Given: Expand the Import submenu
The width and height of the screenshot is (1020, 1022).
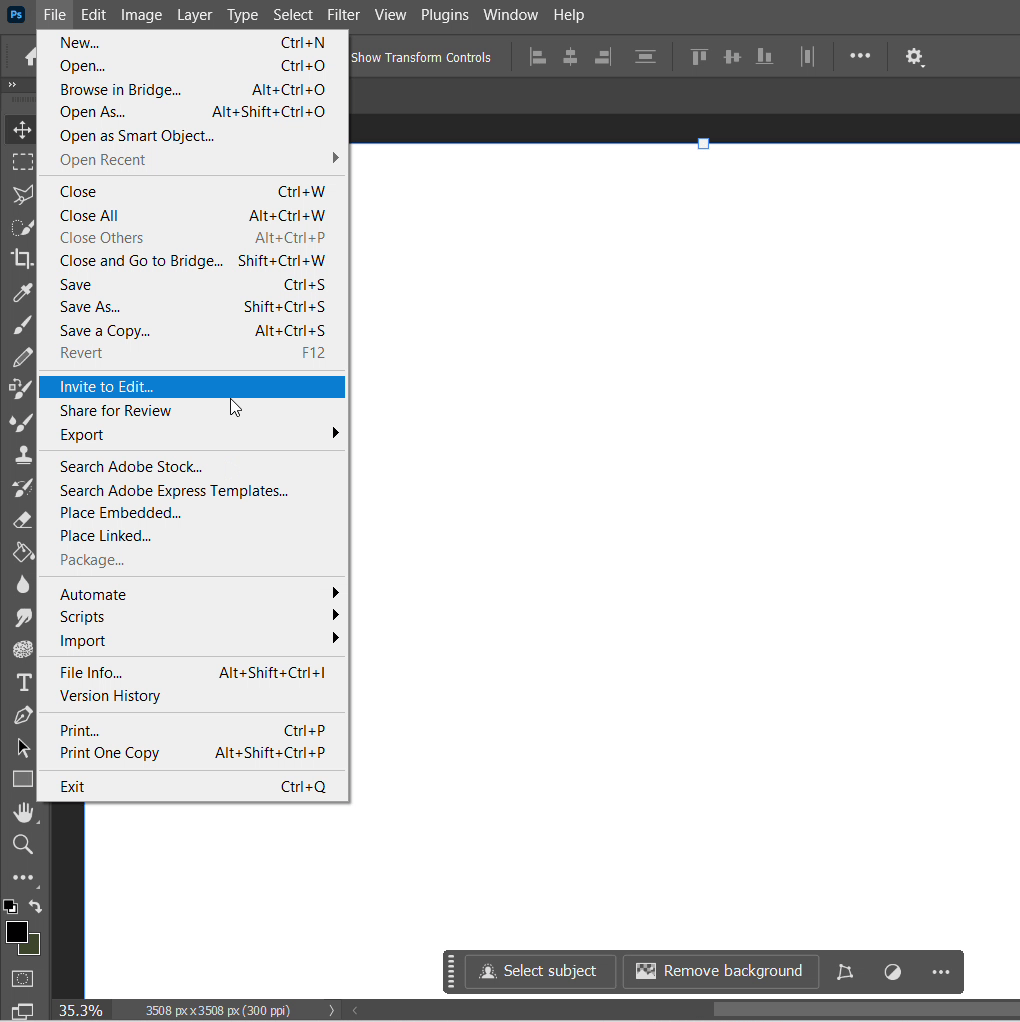Looking at the screenshot, I should click(x=192, y=640).
